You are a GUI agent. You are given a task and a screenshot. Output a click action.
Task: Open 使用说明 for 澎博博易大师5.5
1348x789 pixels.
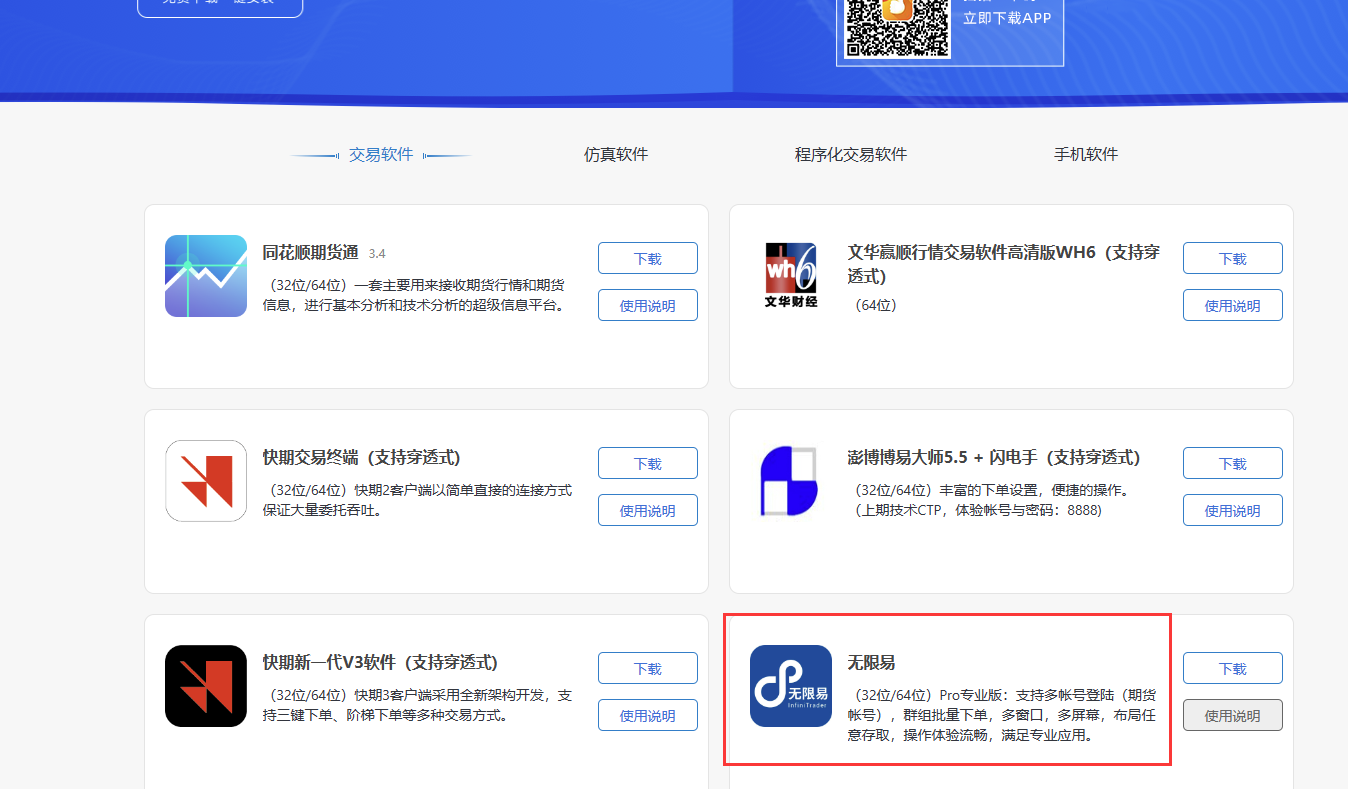(1233, 510)
